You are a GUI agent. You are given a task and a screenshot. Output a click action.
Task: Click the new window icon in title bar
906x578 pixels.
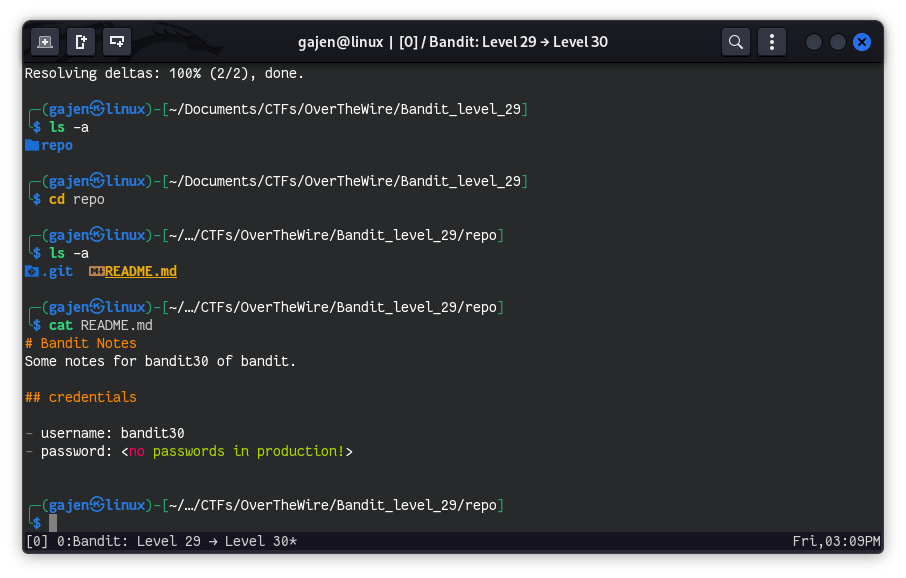tap(81, 42)
